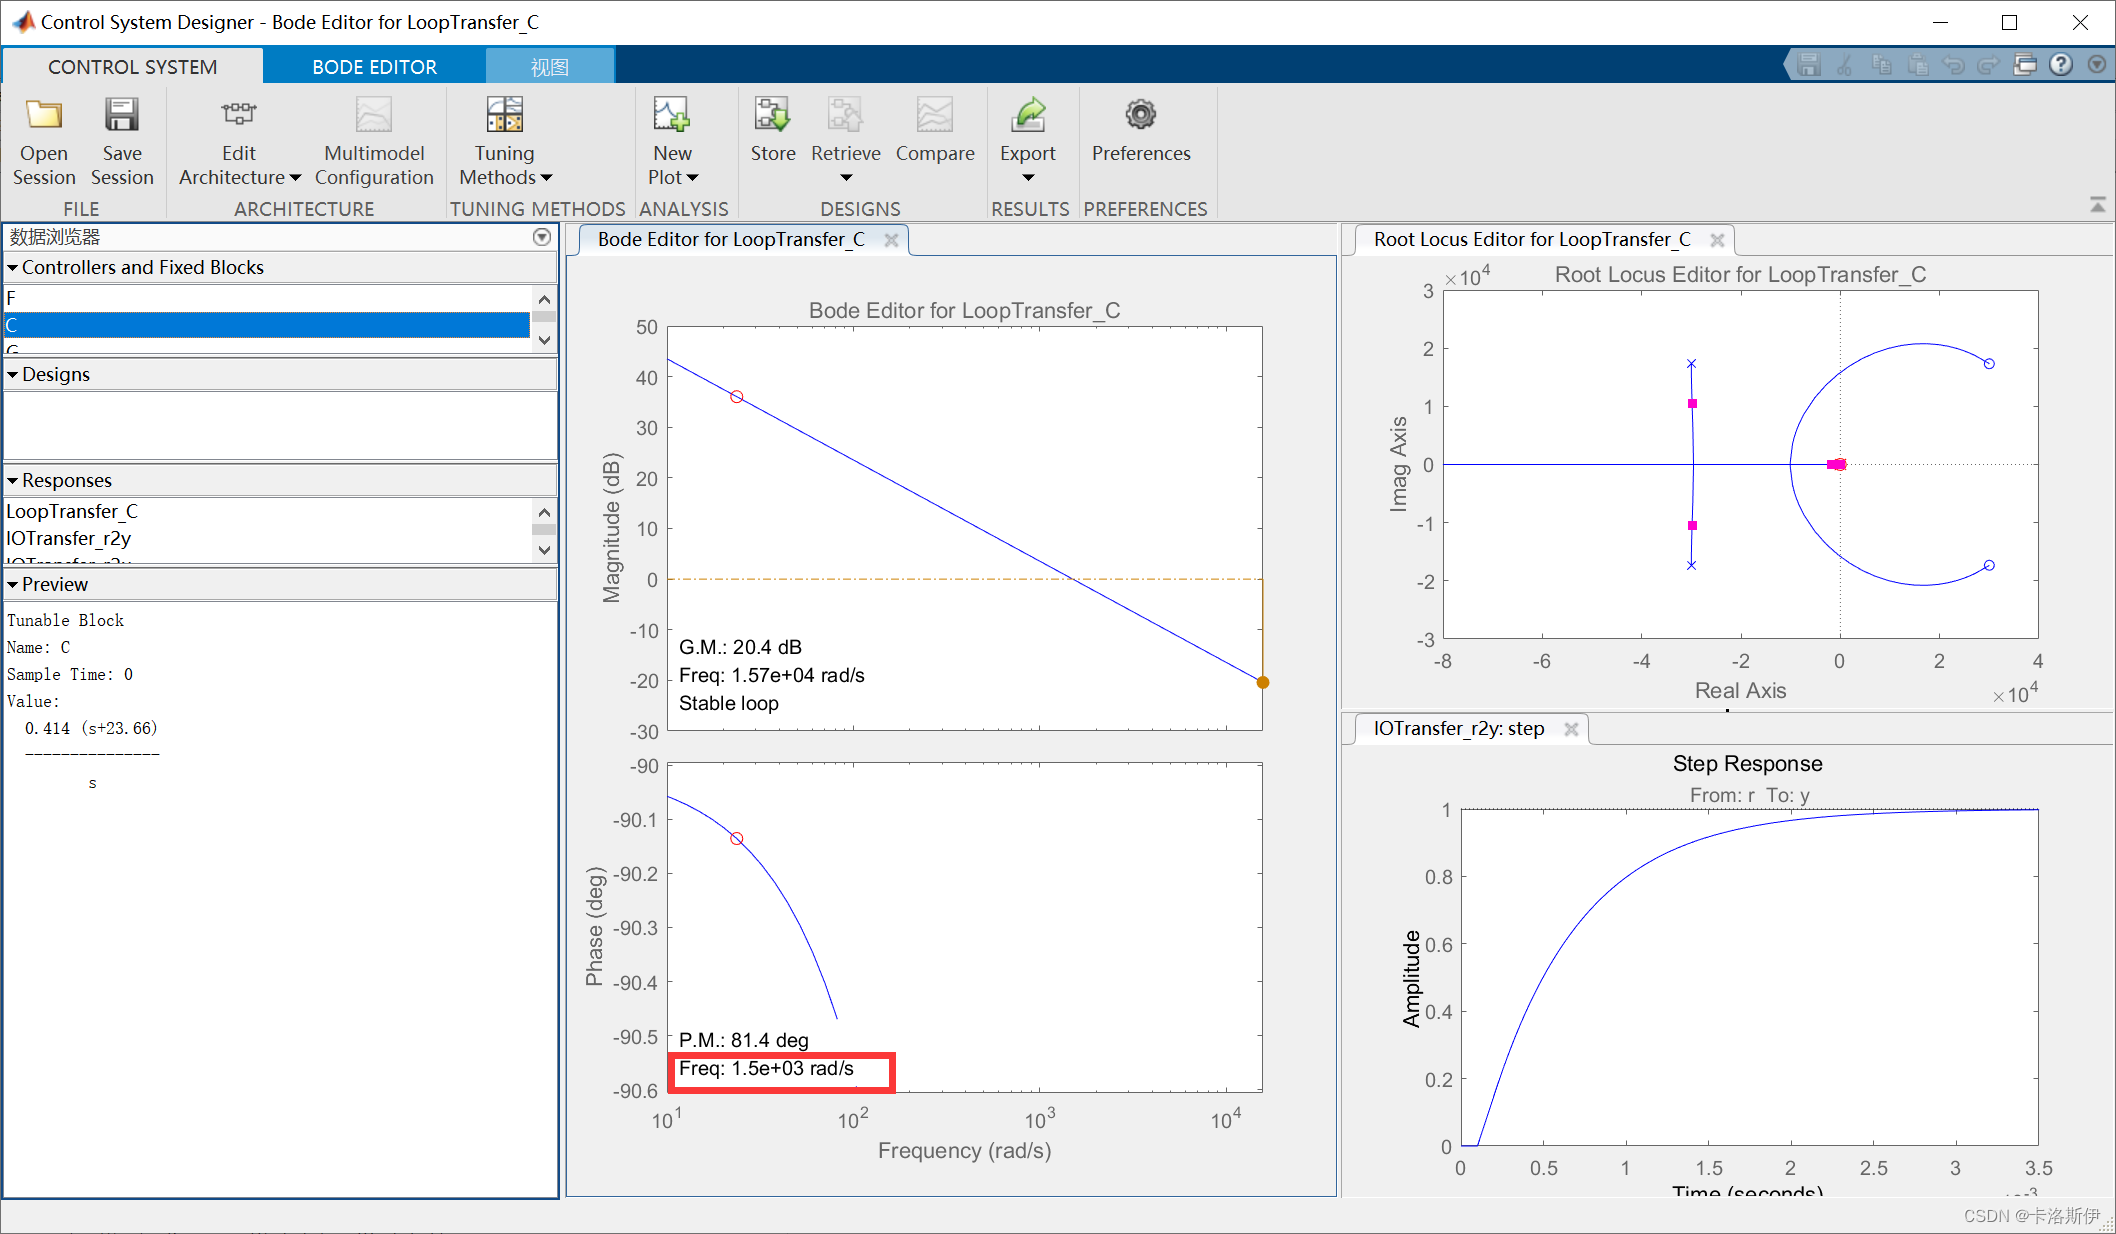Click the Open Session folder icon
Viewport: 2116px width, 1234px height.
click(x=43, y=116)
